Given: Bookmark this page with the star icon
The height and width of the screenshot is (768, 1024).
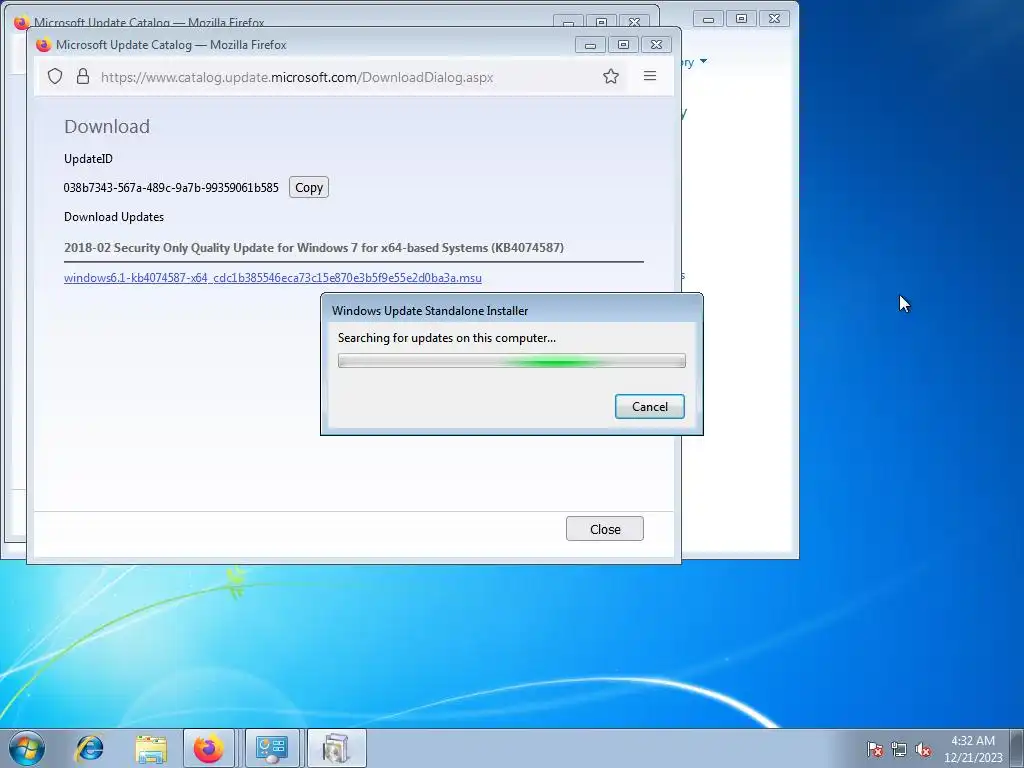Looking at the screenshot, I should click(611, 76).
